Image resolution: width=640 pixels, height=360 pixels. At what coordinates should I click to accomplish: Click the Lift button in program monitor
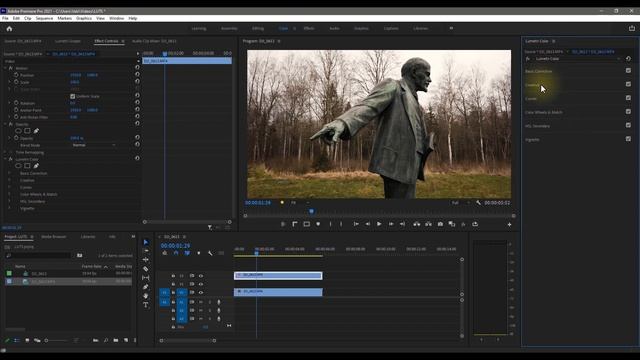pos(416,224)
